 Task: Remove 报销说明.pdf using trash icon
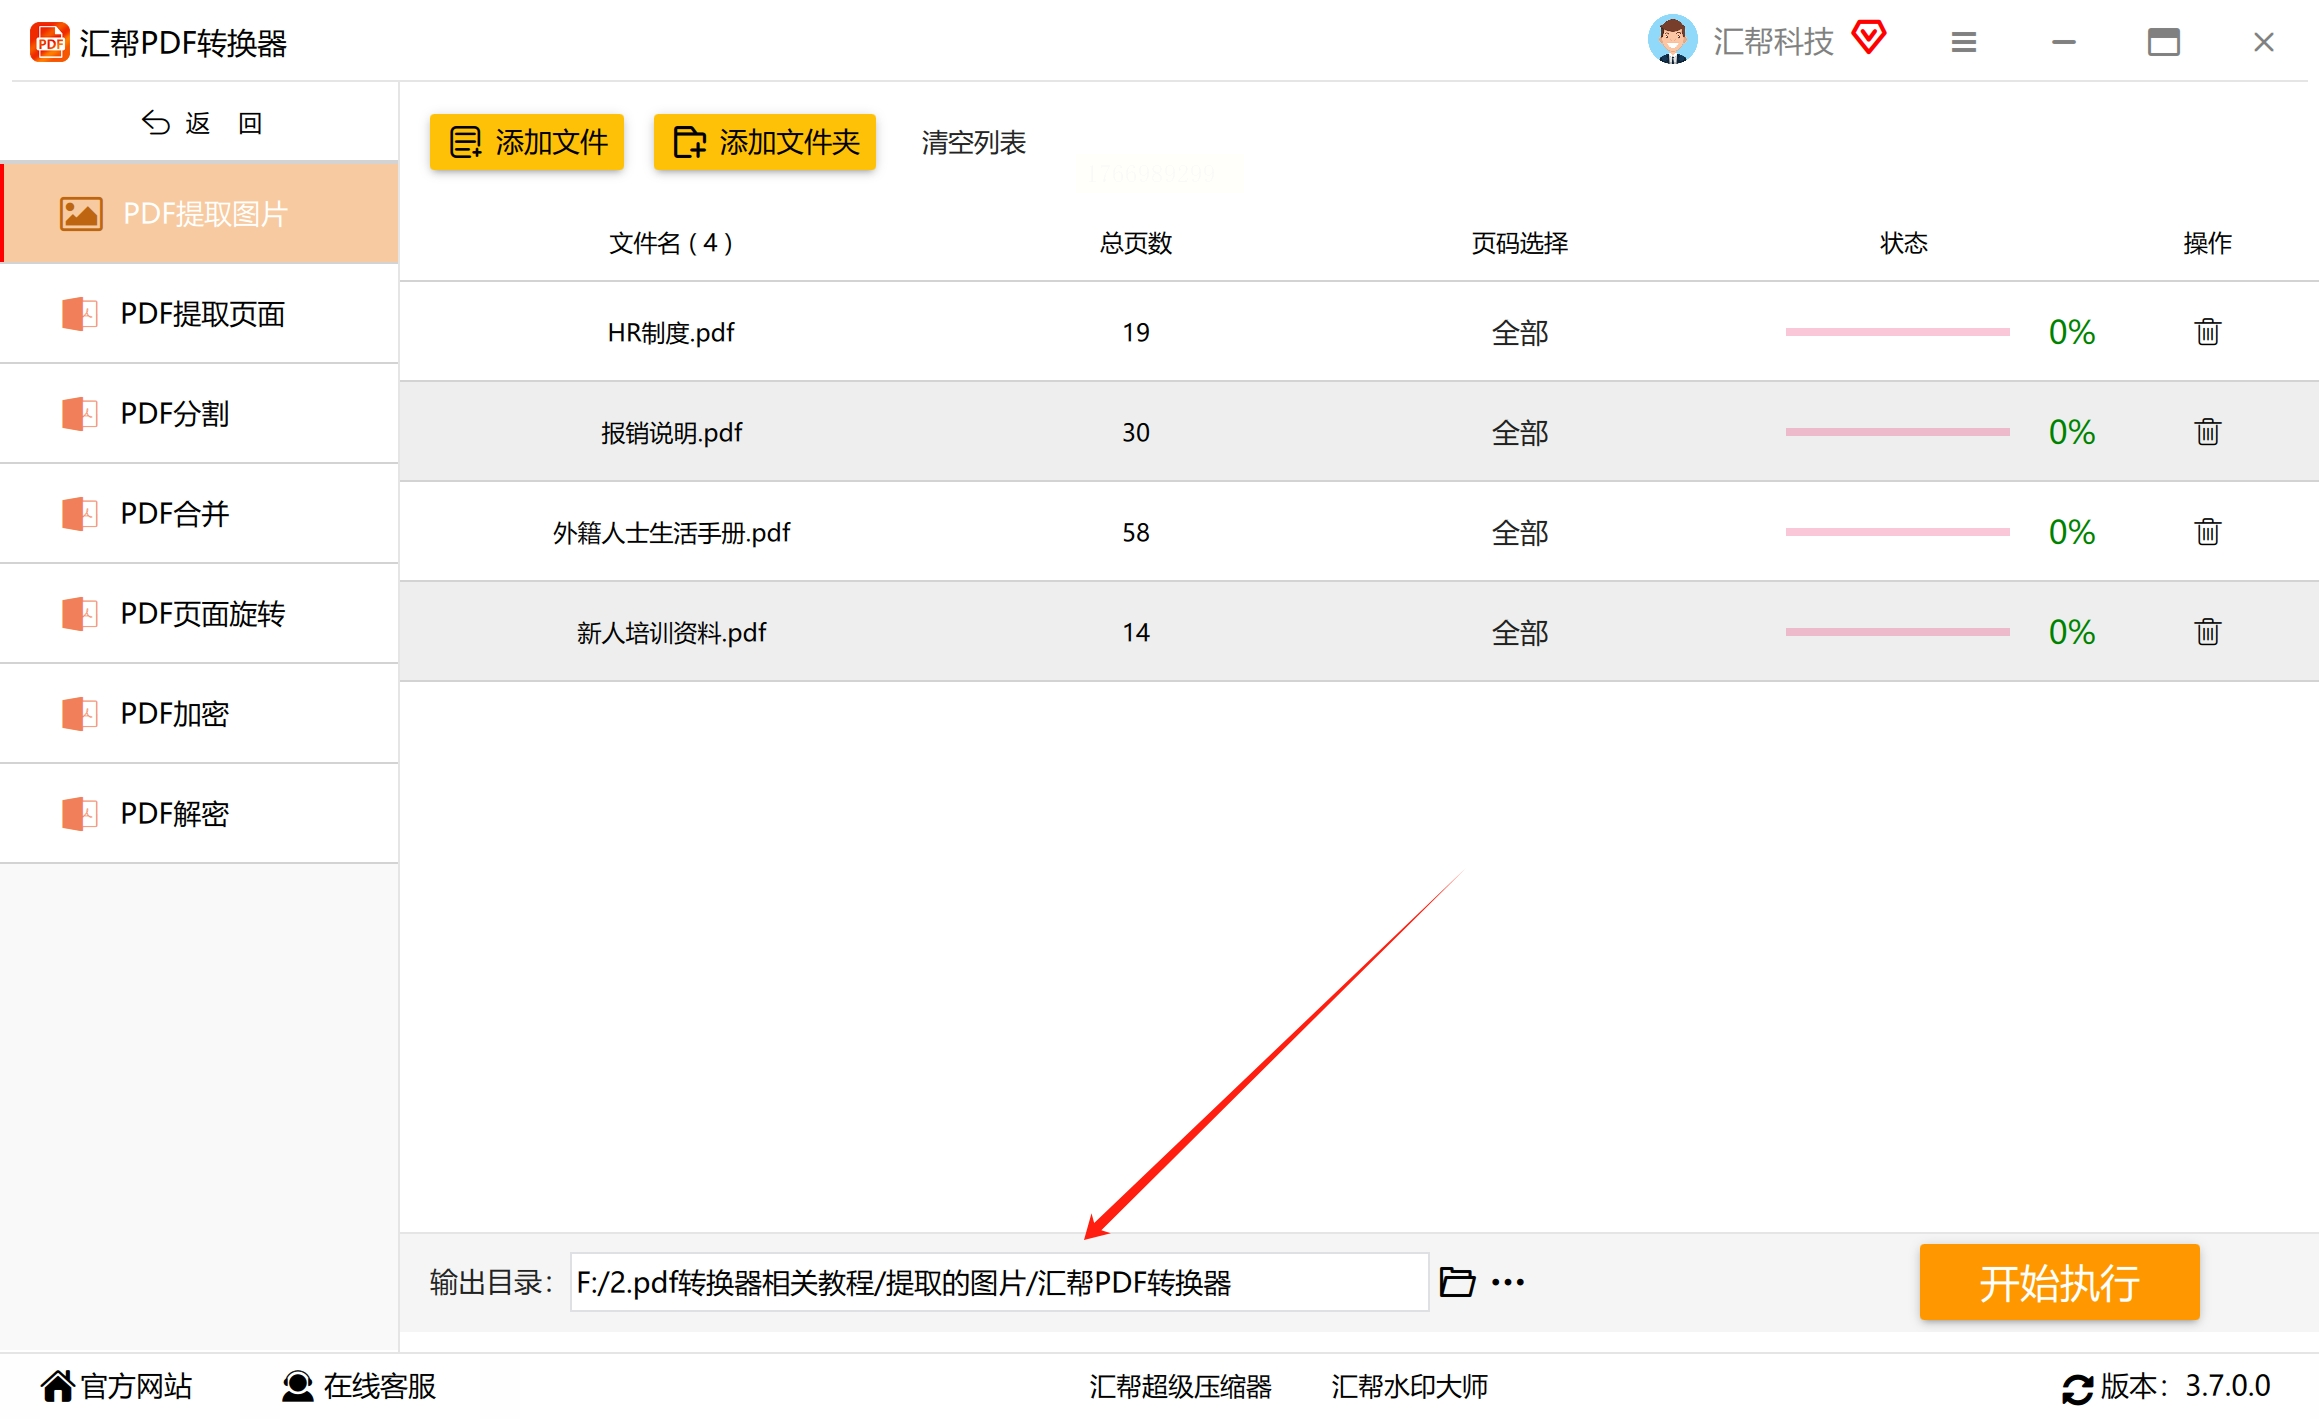(x=2207, y=432)
